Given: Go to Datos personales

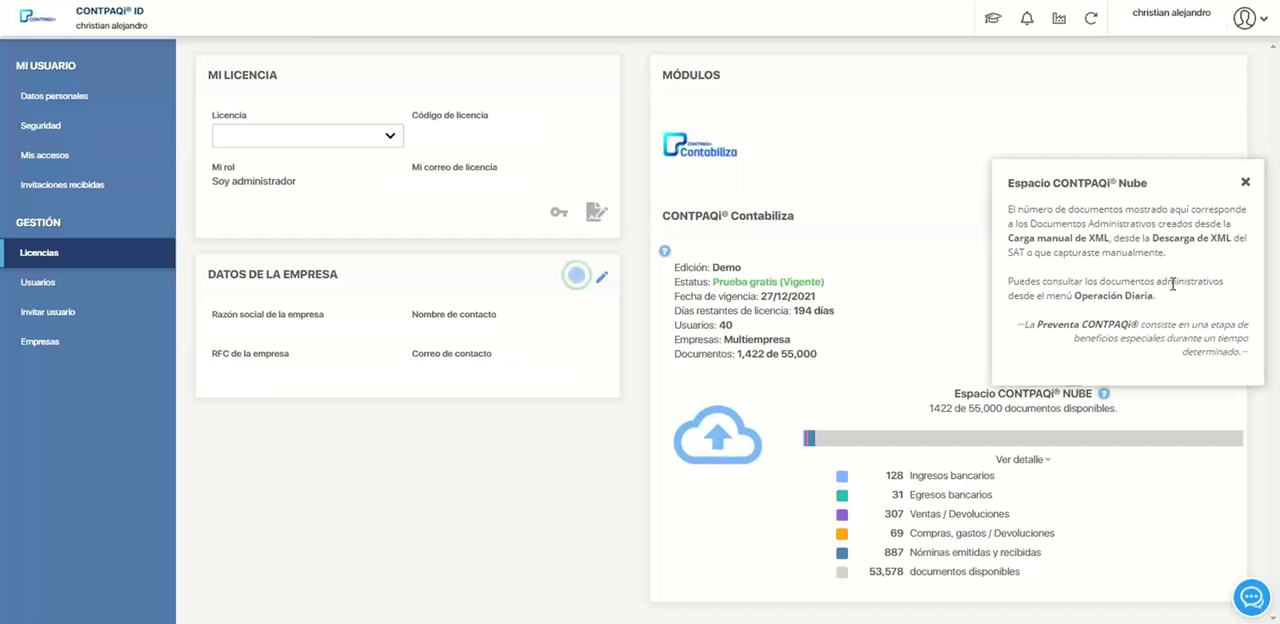Looking at the screenshot, I should tap(54, 96).
